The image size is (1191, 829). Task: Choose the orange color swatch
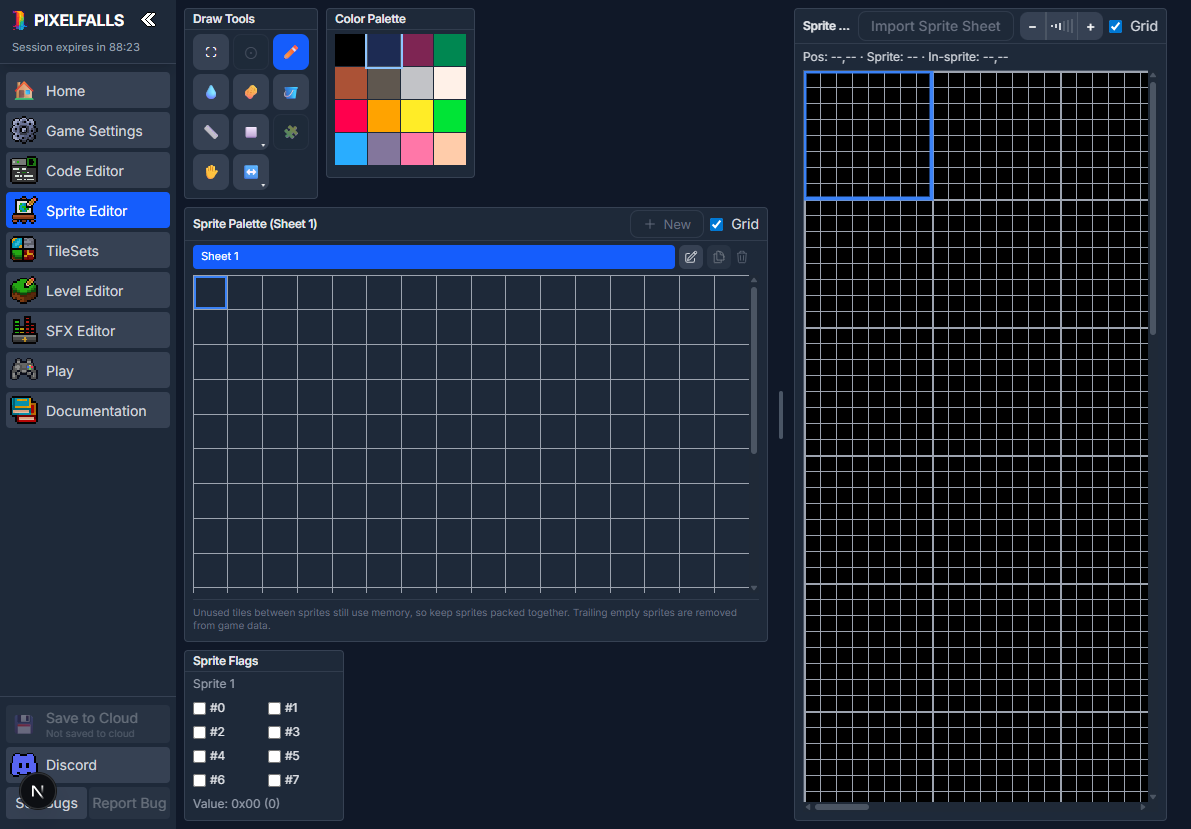[x=384, y=116]
